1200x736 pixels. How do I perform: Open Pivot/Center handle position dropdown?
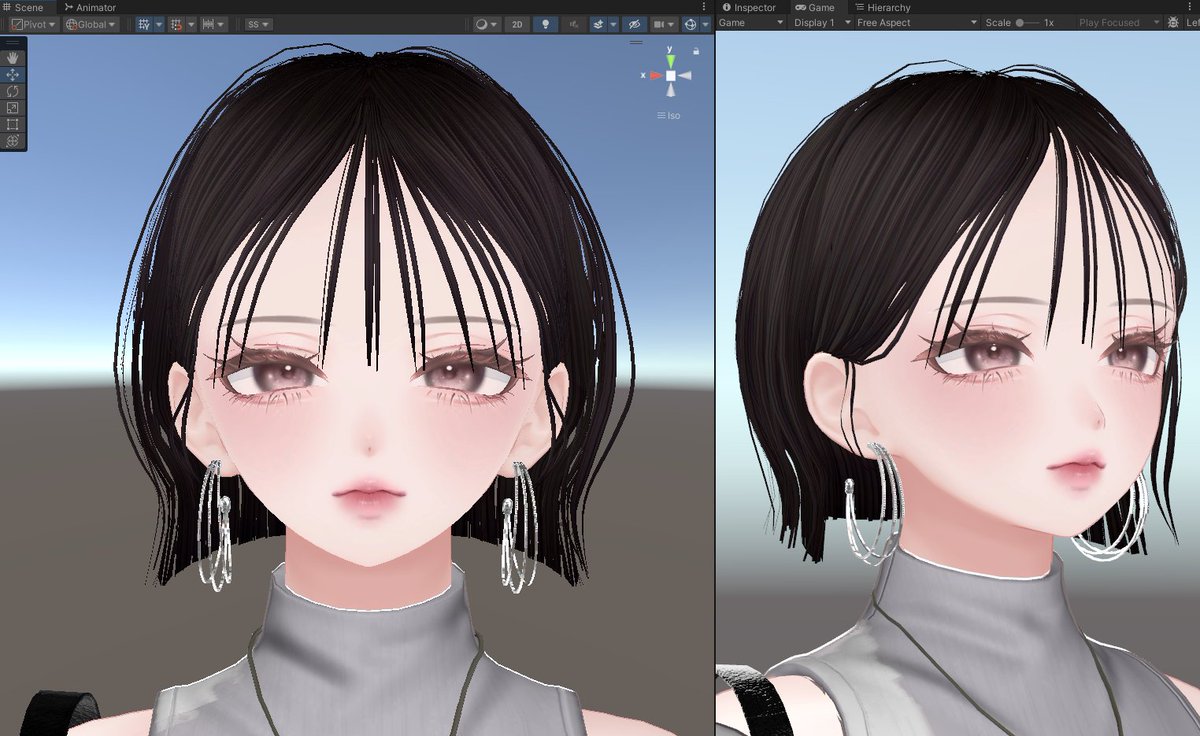coord(33,24)
